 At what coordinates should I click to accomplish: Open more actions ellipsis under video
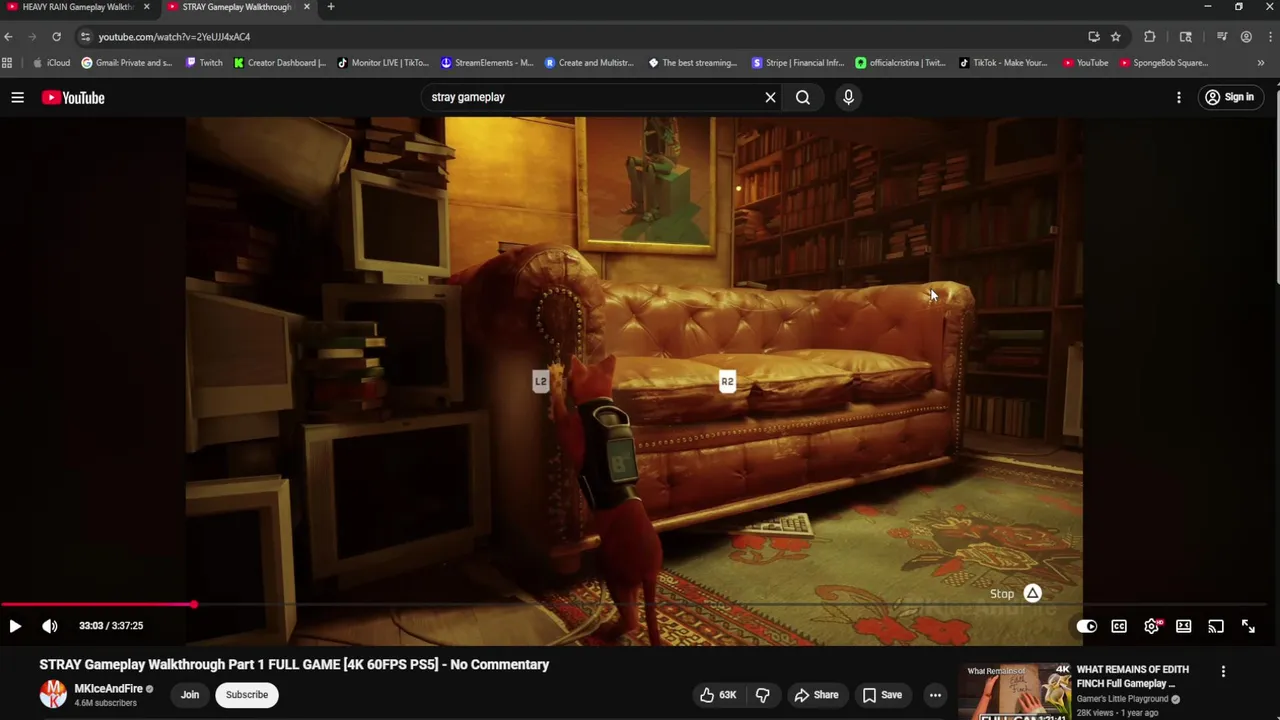935,695
